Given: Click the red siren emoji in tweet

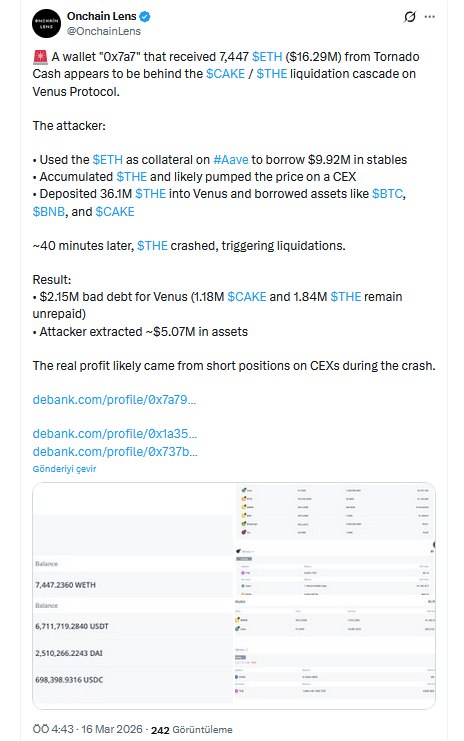Looking at the screenshot, I should [x=40, y=57].
